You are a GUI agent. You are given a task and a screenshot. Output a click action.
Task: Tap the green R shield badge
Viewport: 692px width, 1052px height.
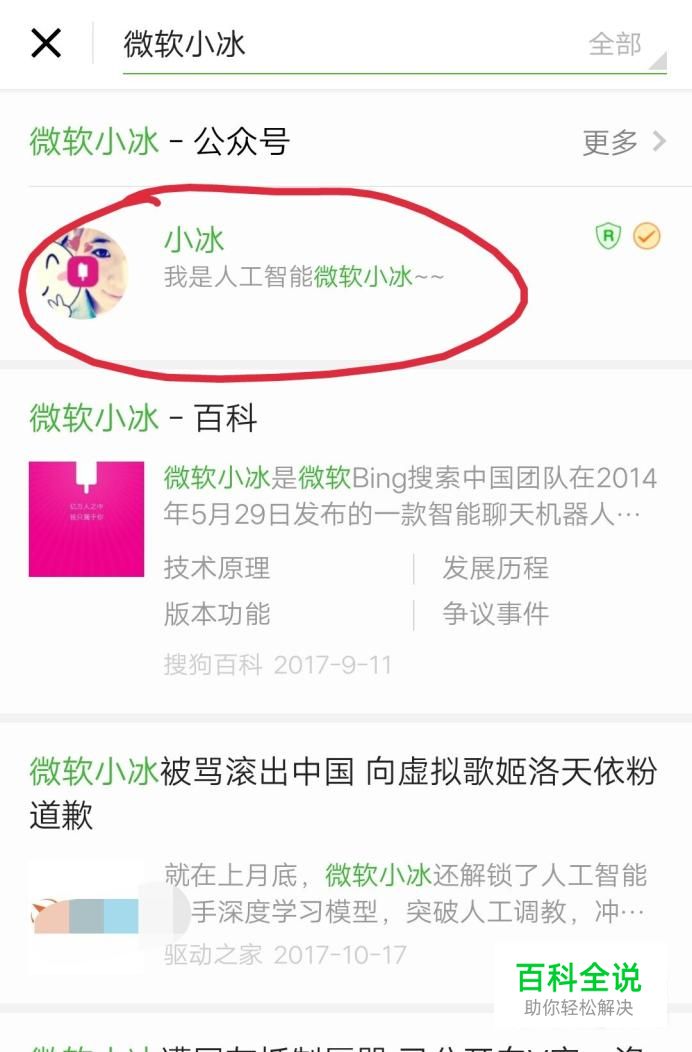(608, 236)
